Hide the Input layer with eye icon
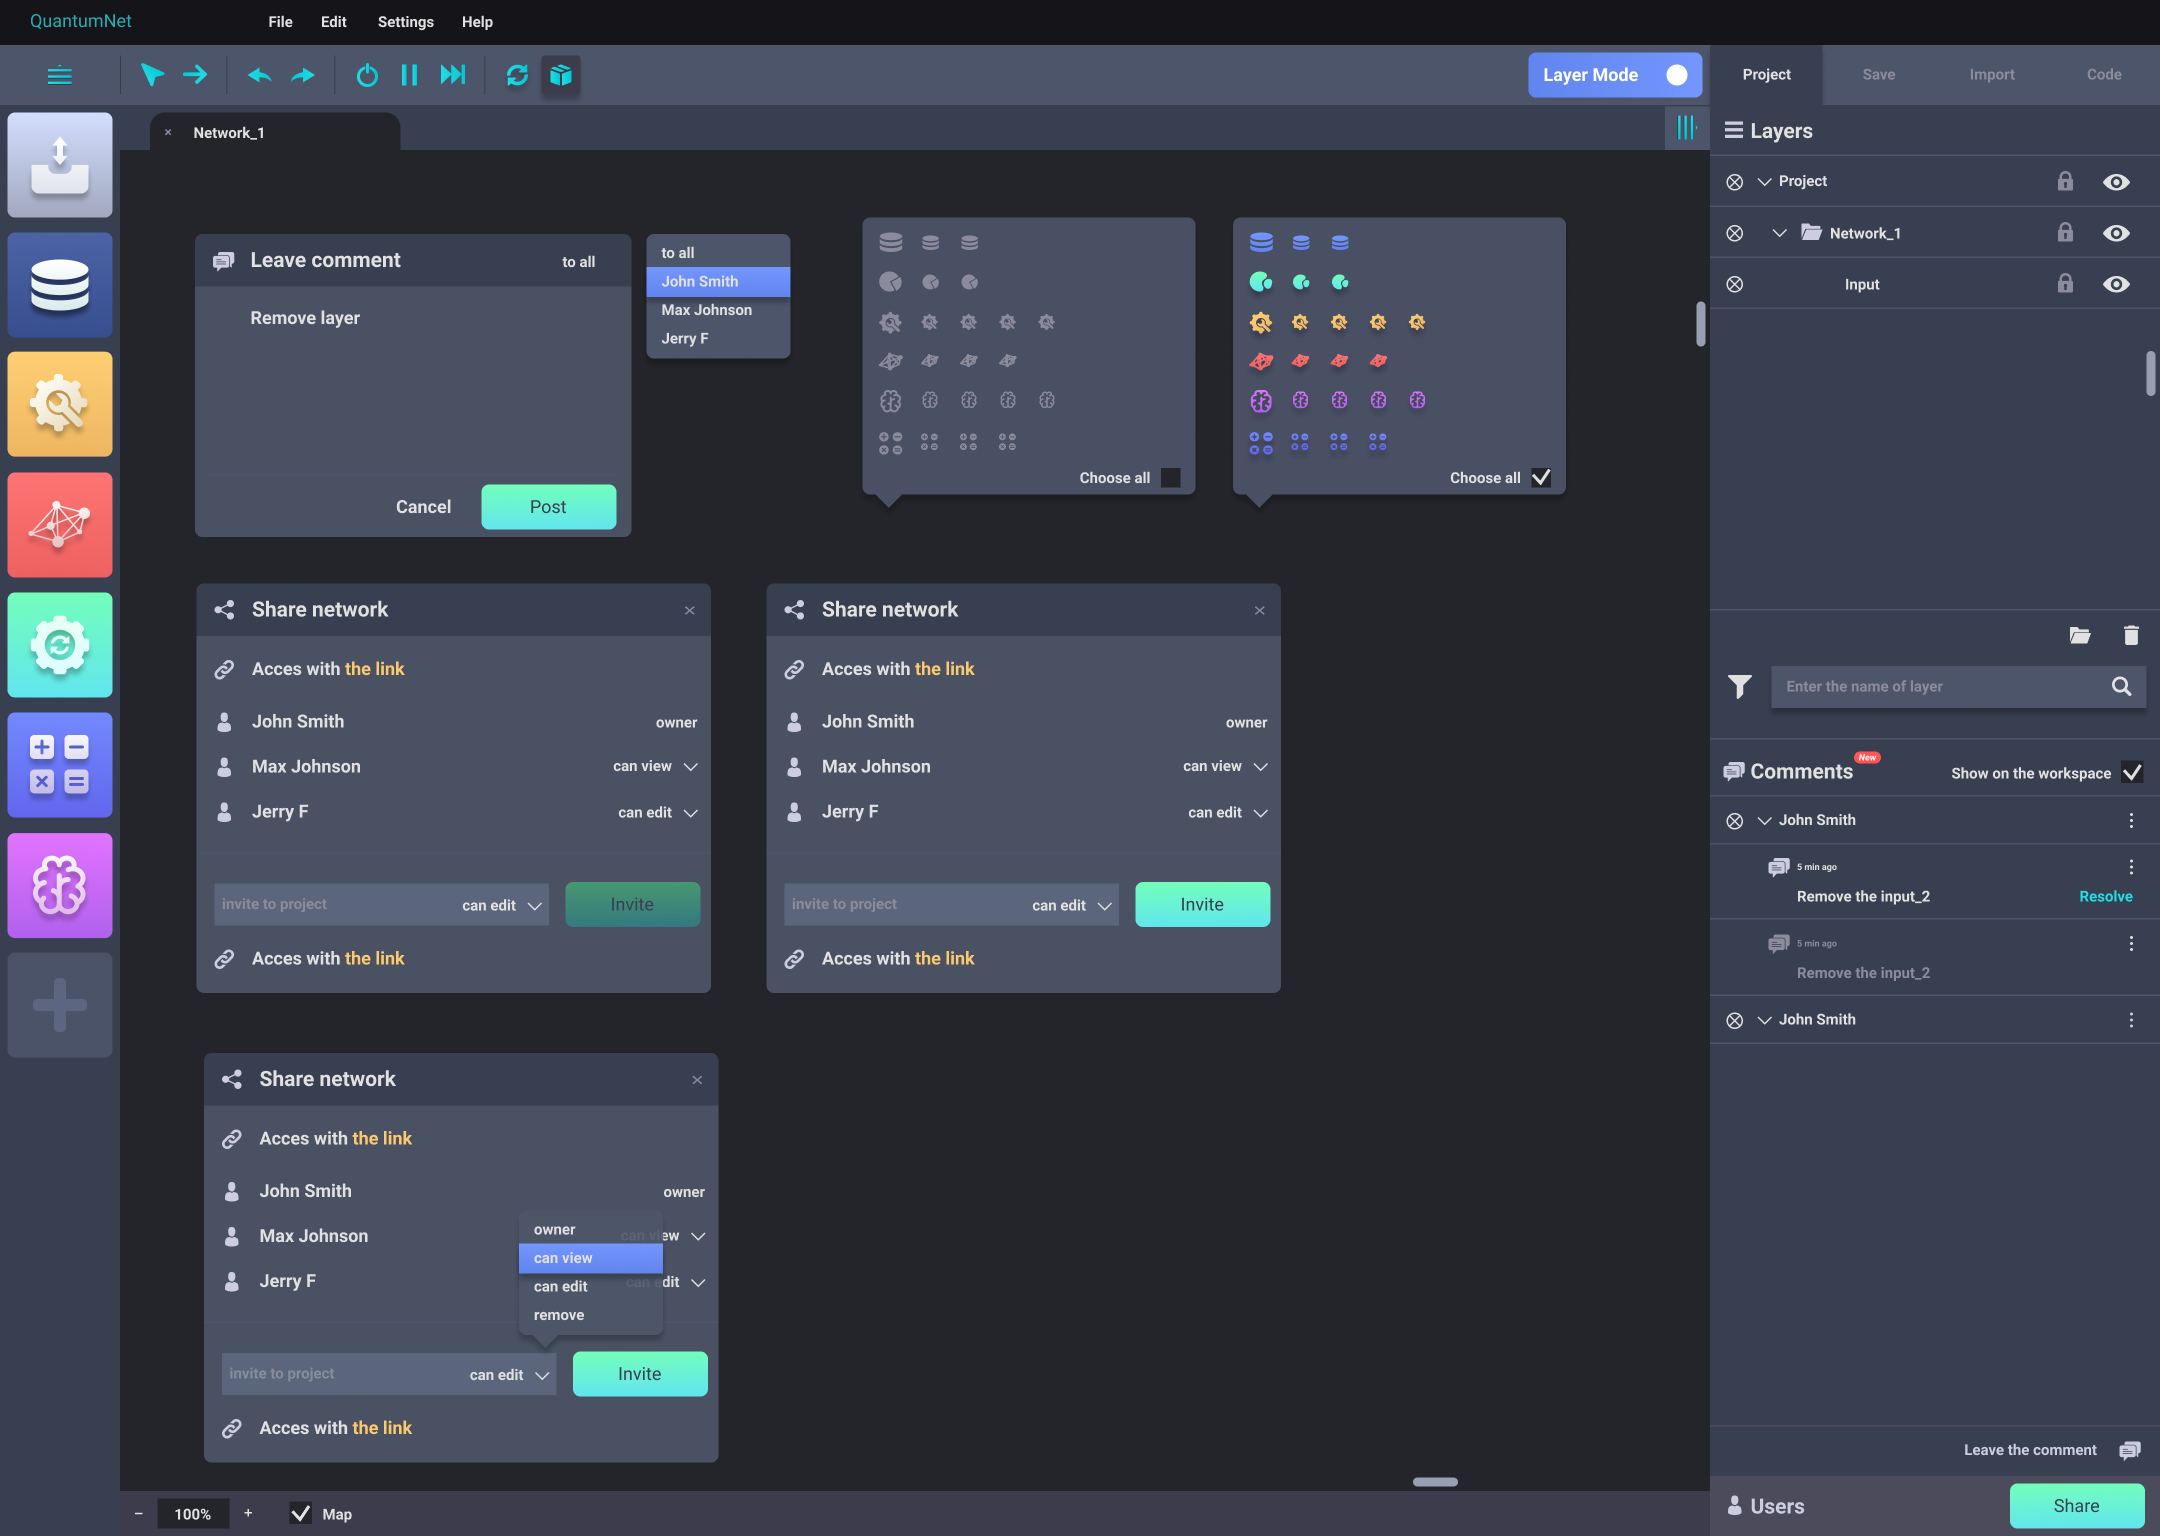 point(2116,284)
